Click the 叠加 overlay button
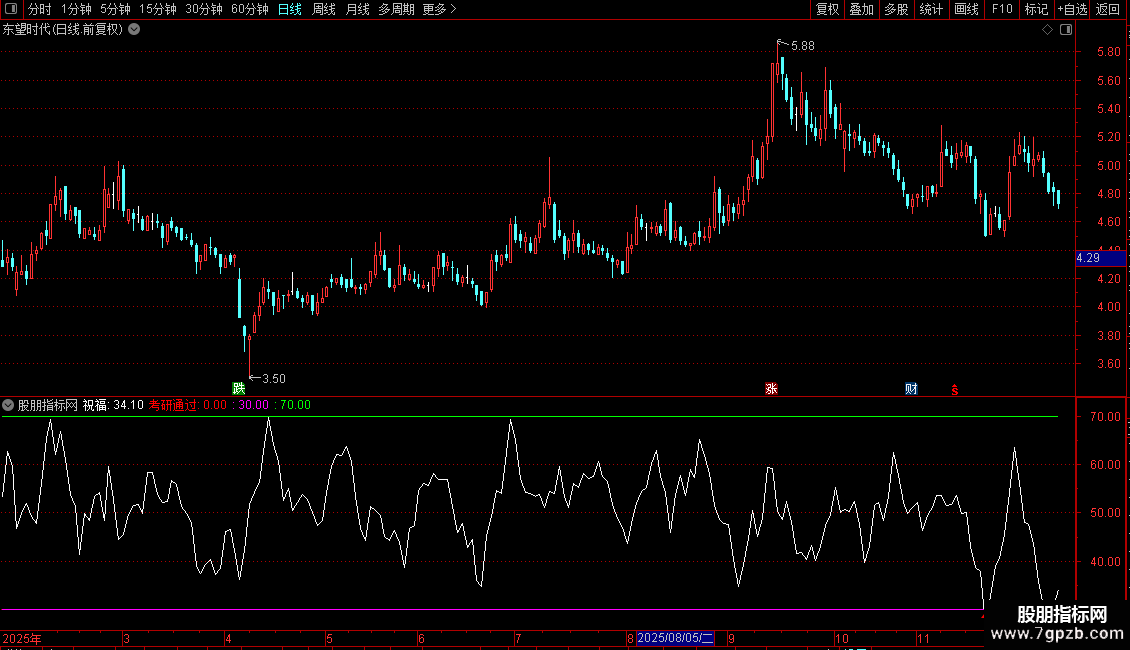The height and width of the screenshot is (650, 1130). coord(861,9)
